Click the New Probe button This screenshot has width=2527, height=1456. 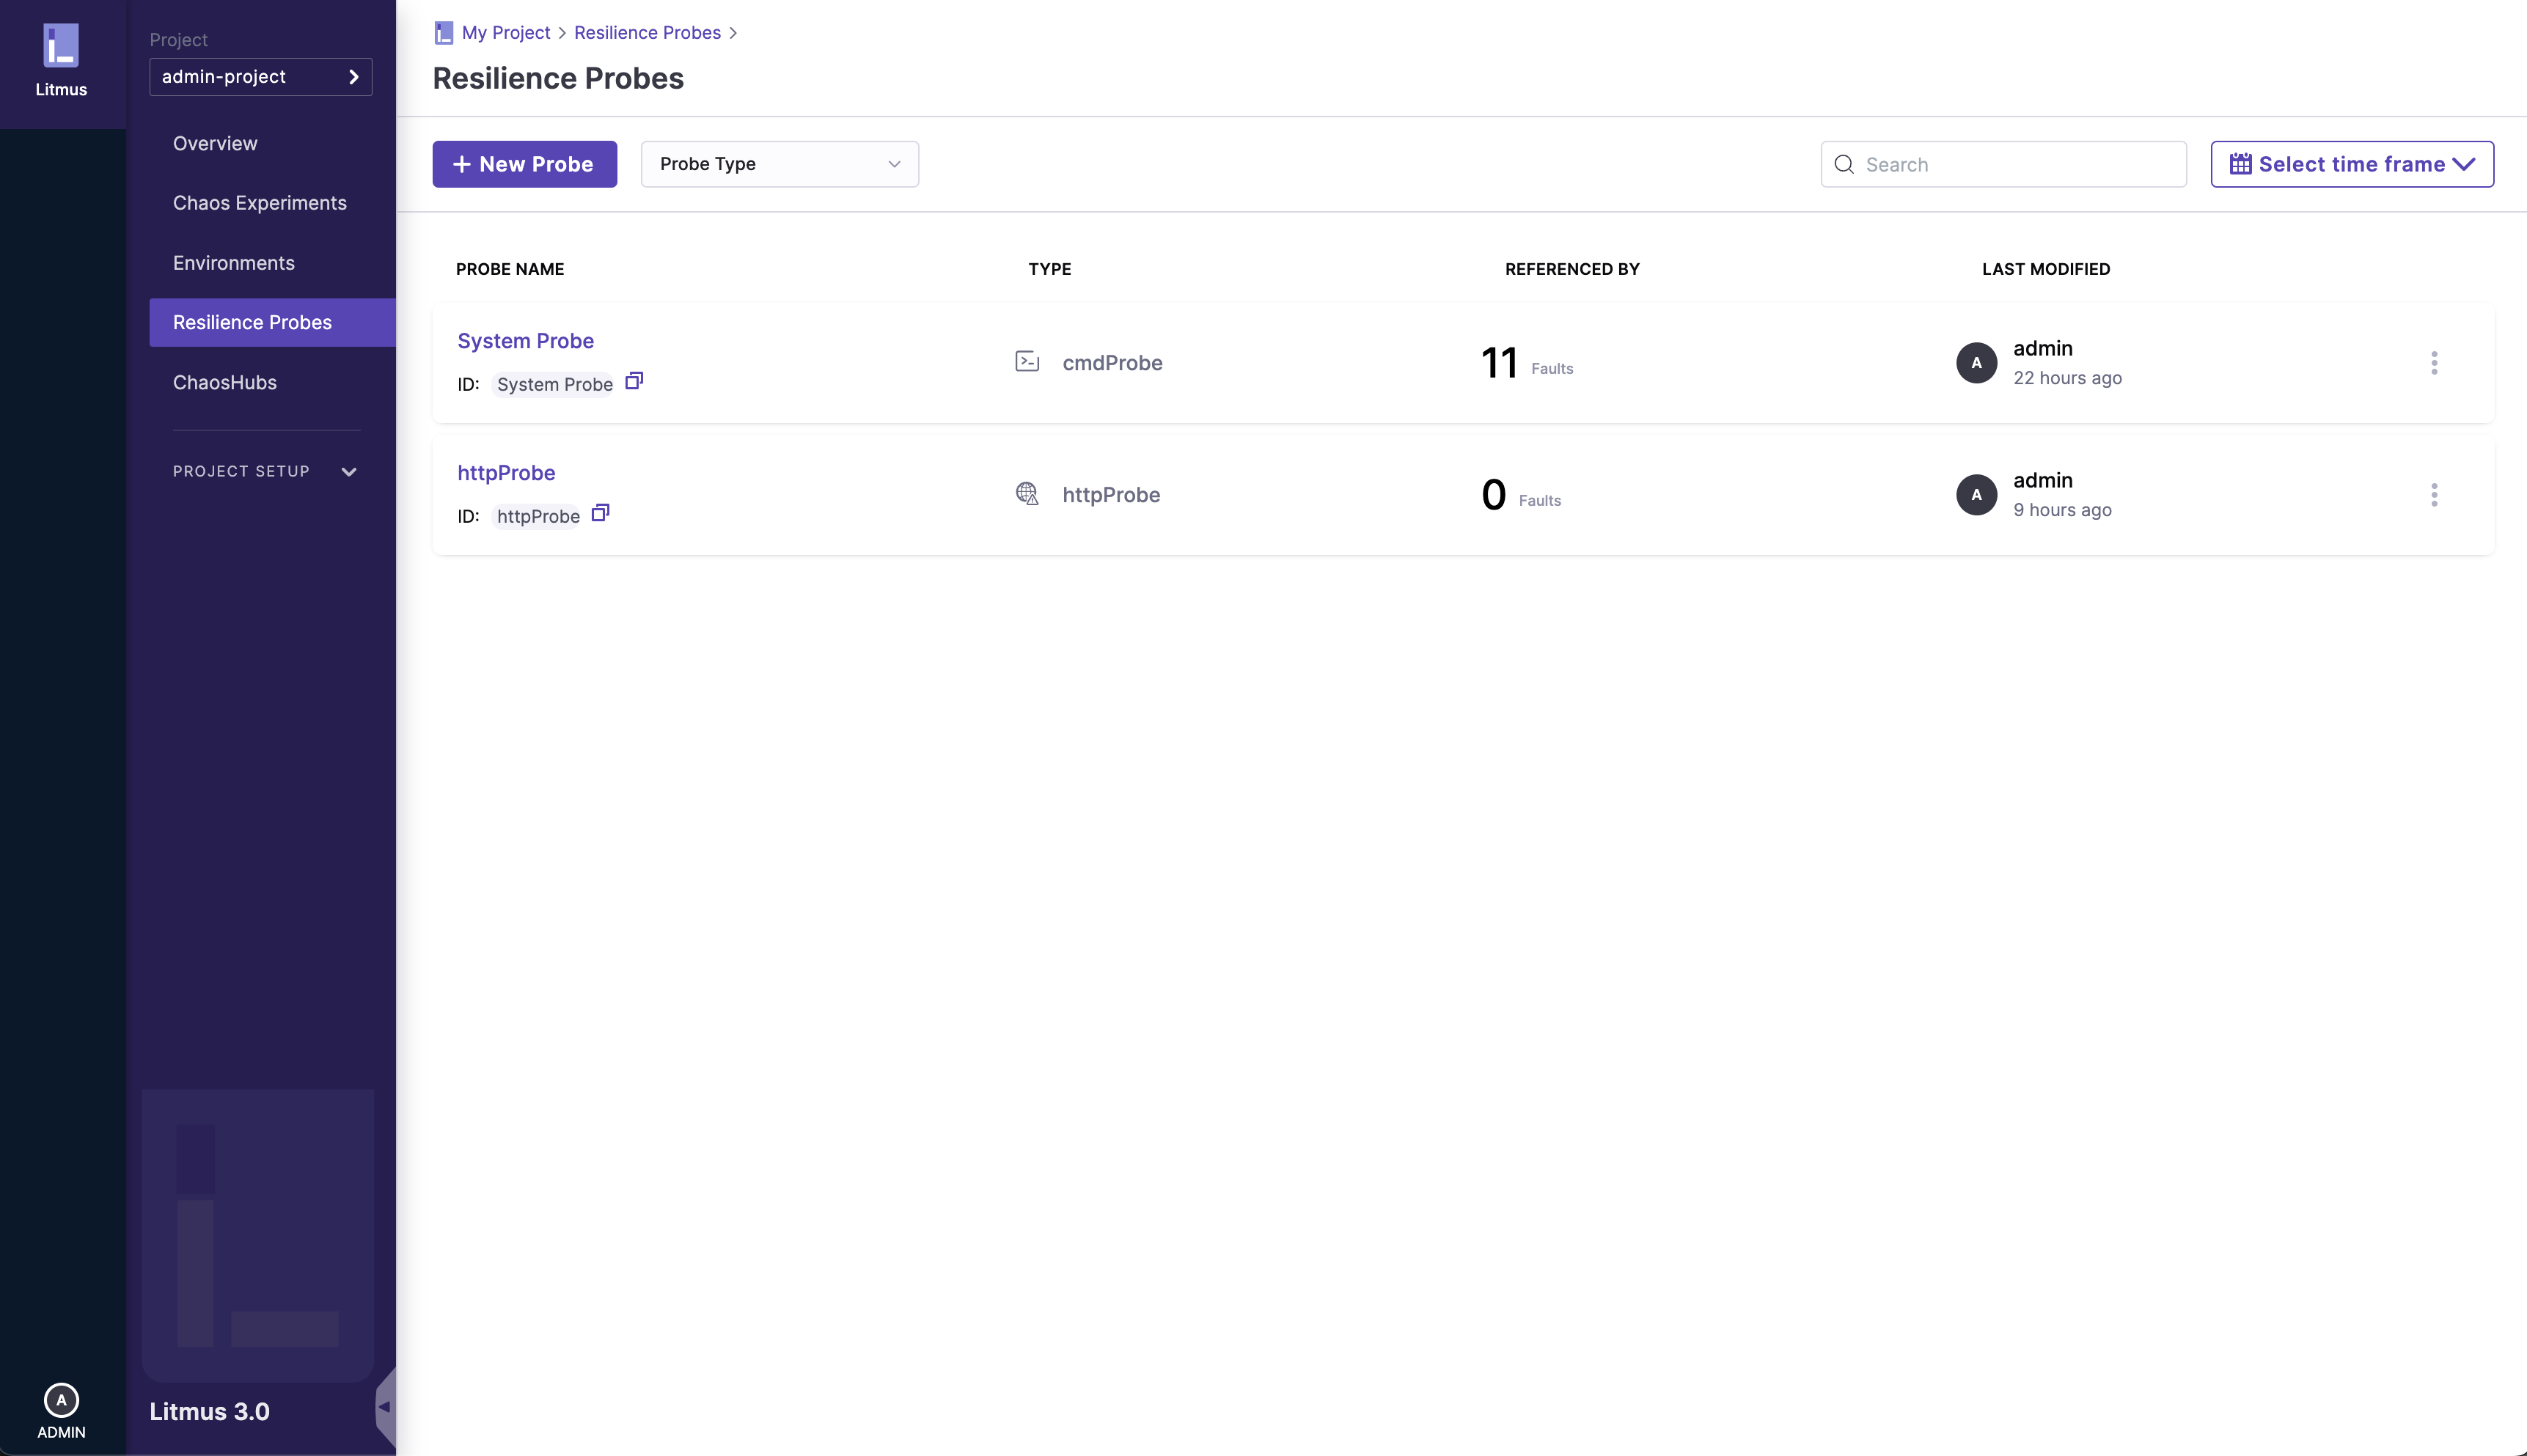[524, 164]
